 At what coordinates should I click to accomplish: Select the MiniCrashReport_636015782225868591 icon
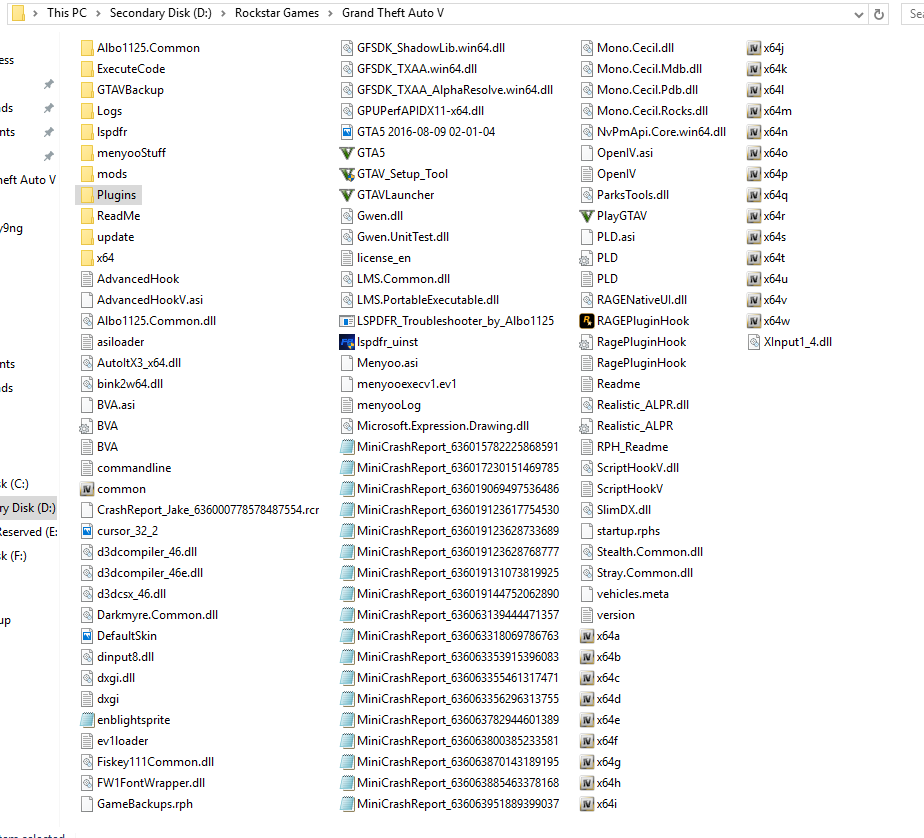click(x=347, y=447)
